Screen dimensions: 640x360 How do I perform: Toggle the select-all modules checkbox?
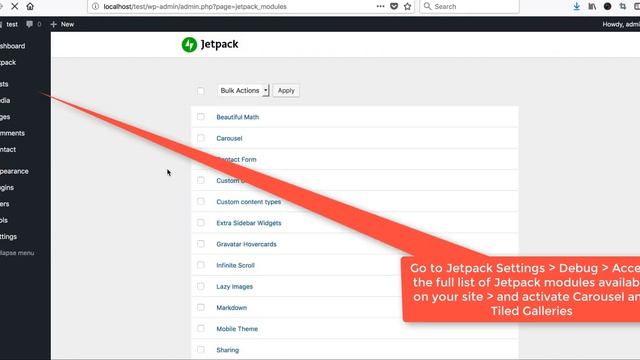(x=200, y=91)
